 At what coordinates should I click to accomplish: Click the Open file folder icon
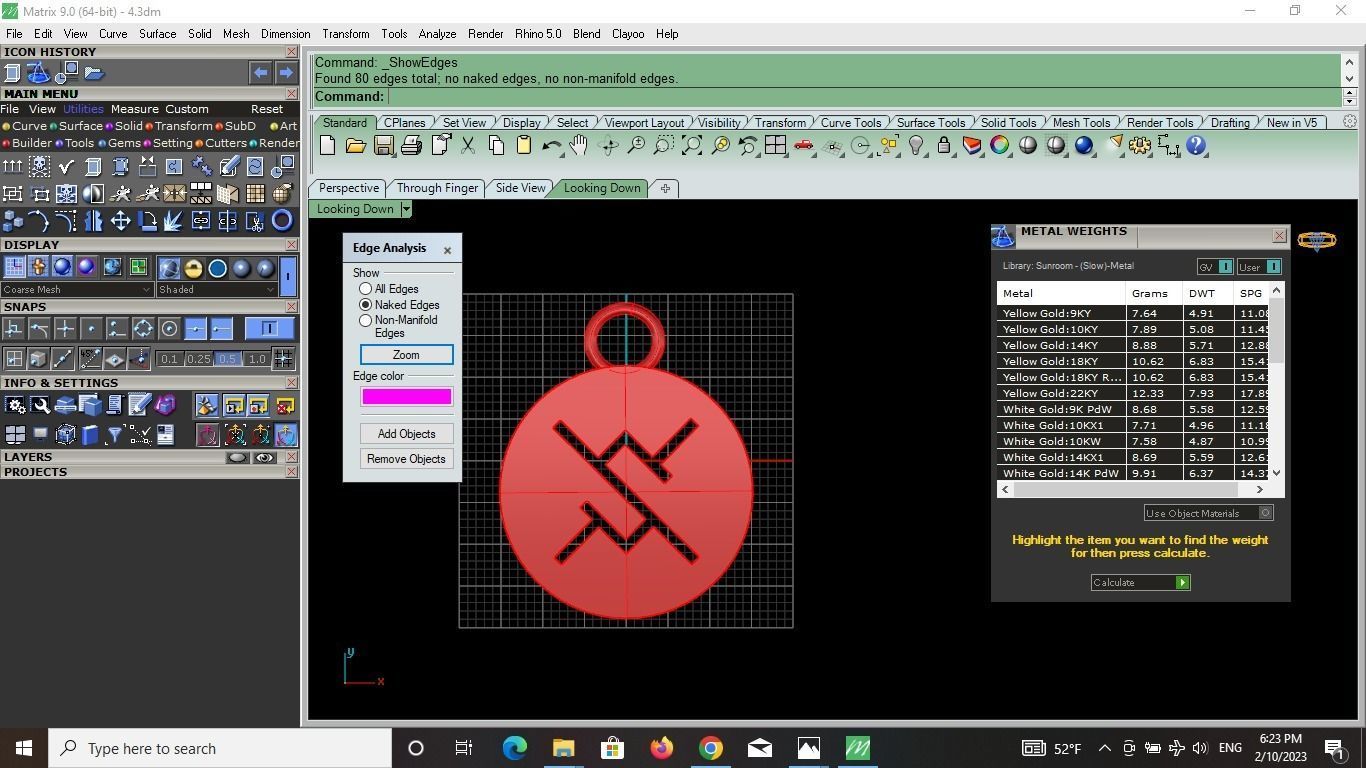[355, 146]
